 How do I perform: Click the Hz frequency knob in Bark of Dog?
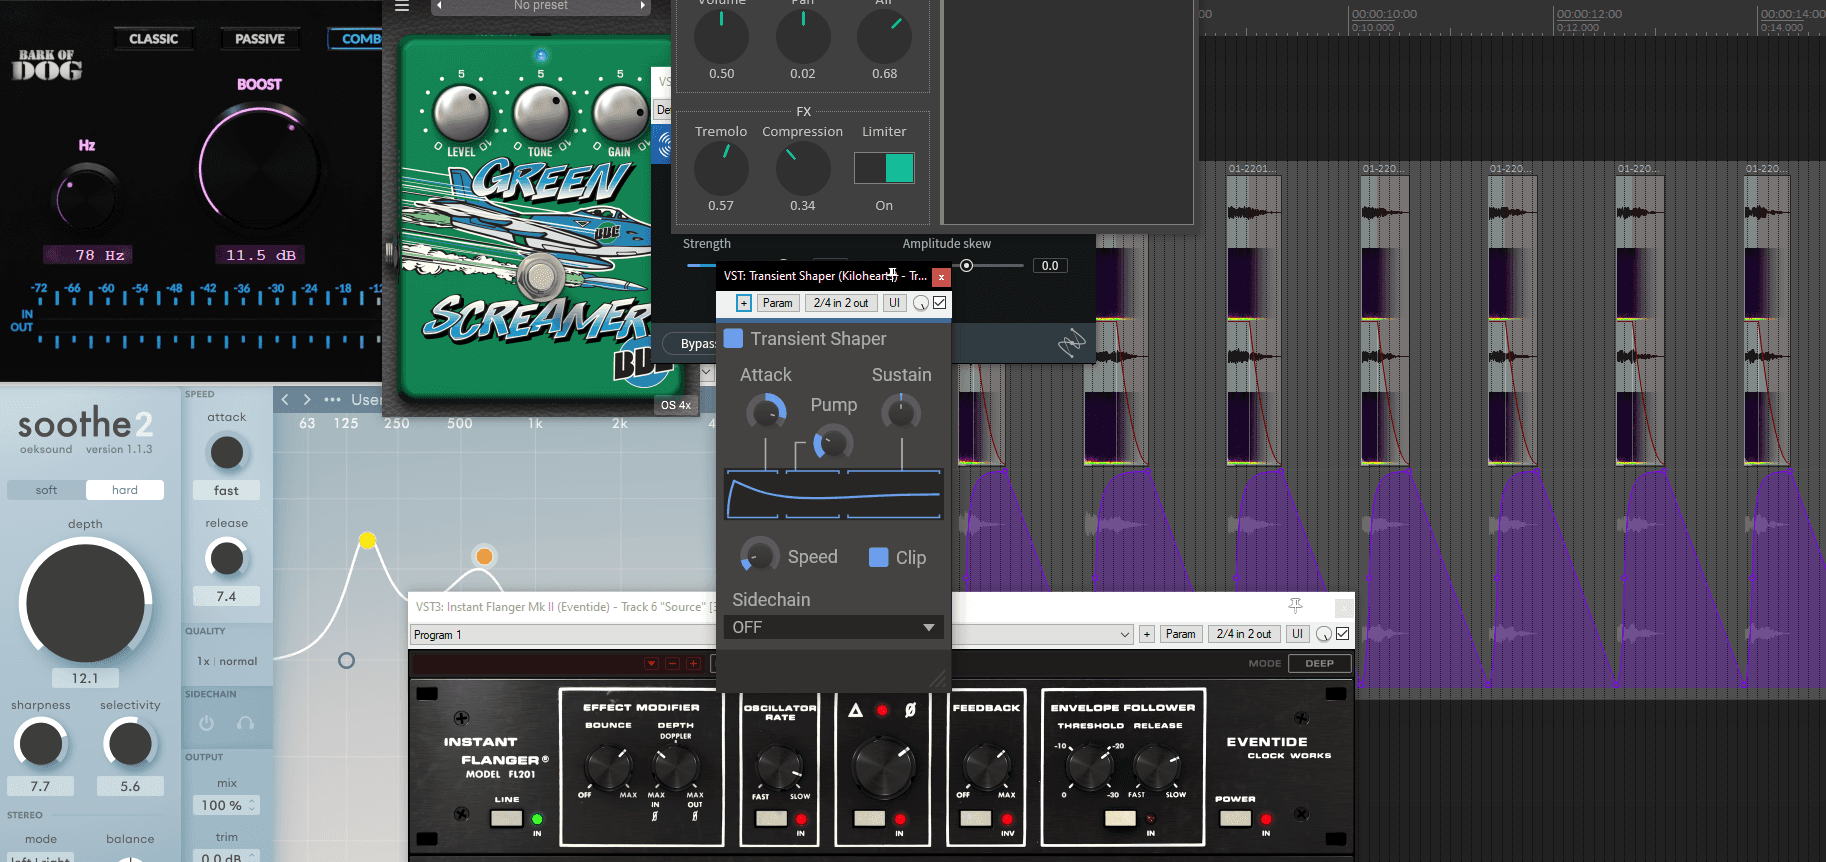click(87, 198)
